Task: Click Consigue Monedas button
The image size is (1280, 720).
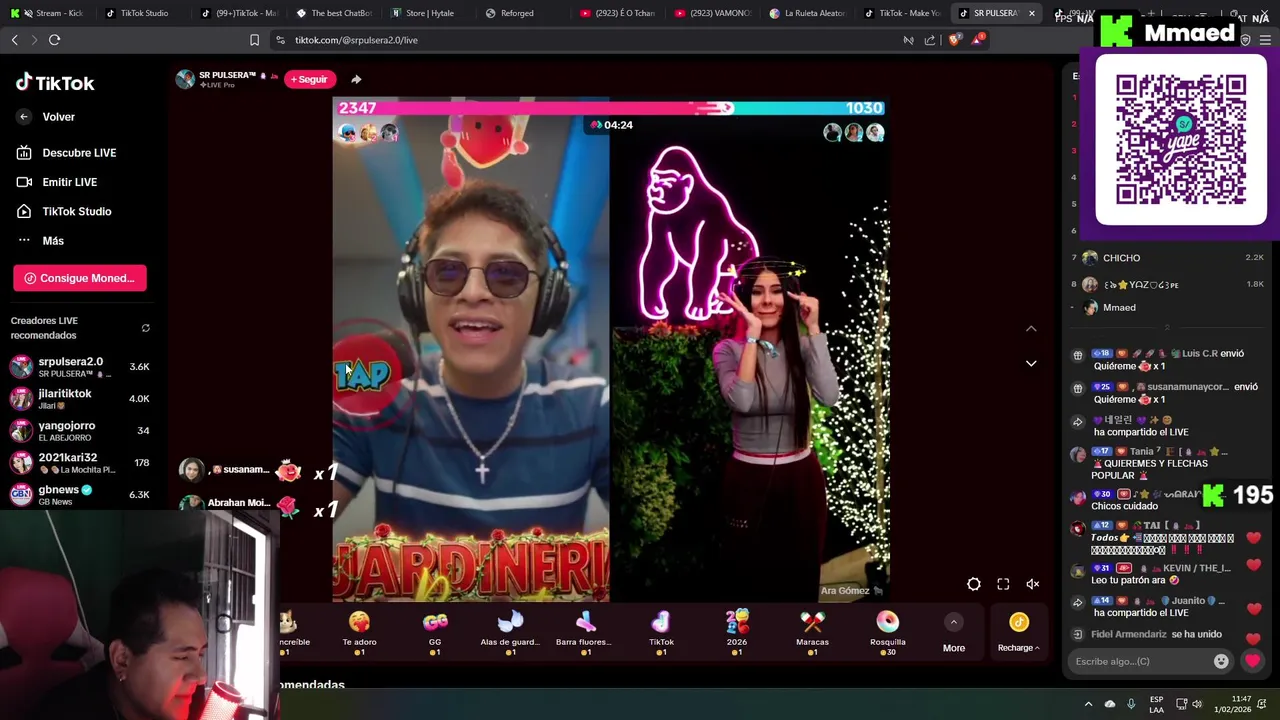Action: pyautogui.click(x=80, y=278)
